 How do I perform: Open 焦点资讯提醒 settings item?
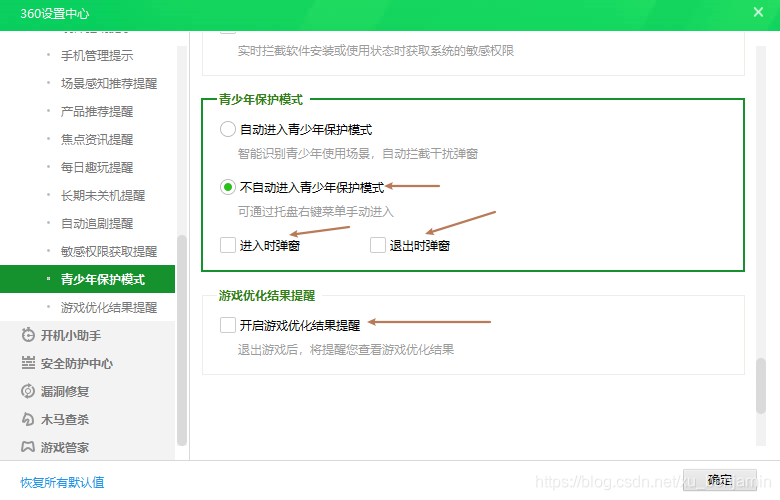point(88,139)
